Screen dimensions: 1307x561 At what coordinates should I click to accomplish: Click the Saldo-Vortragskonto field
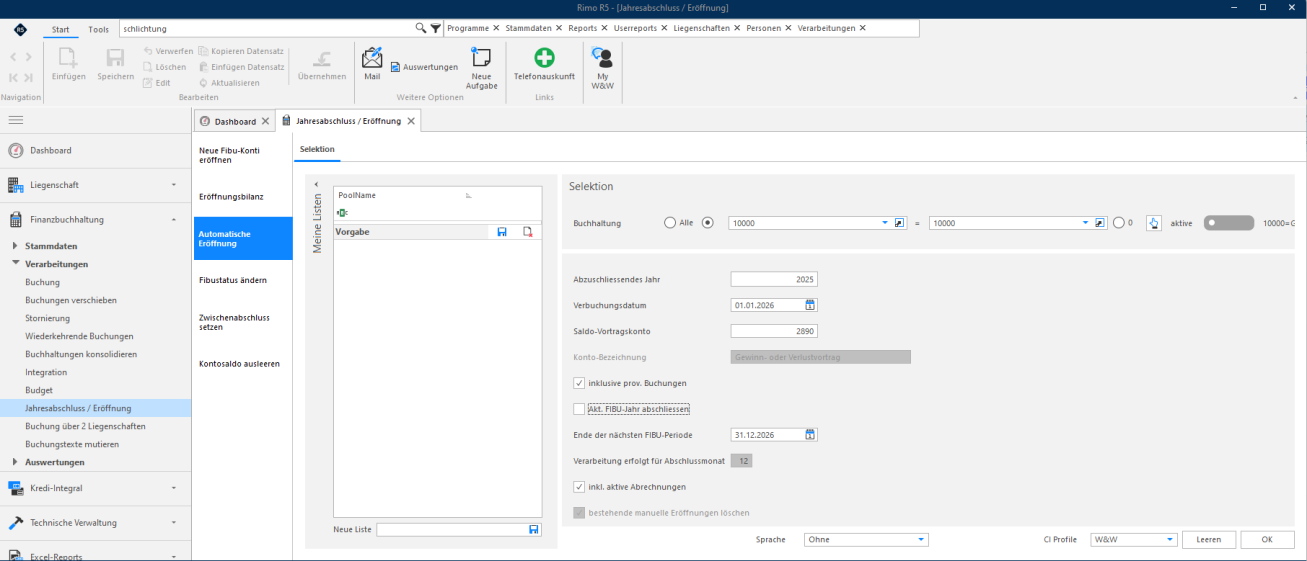tap(774, 331)
